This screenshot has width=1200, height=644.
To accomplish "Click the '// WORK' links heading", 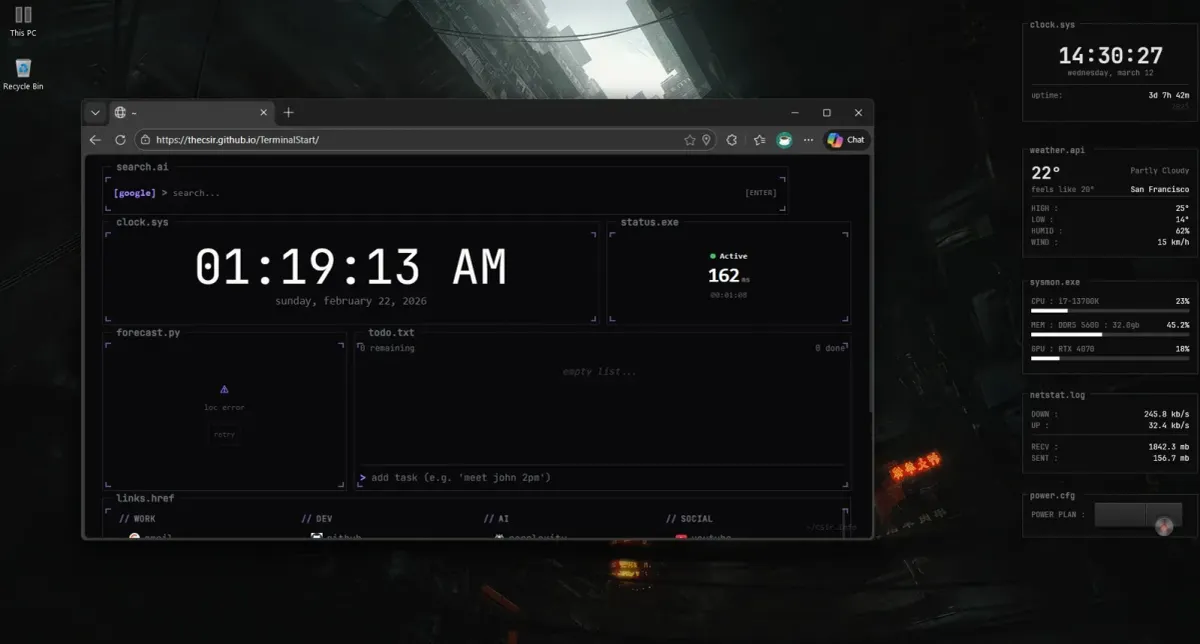I will (x=137, y=519).
